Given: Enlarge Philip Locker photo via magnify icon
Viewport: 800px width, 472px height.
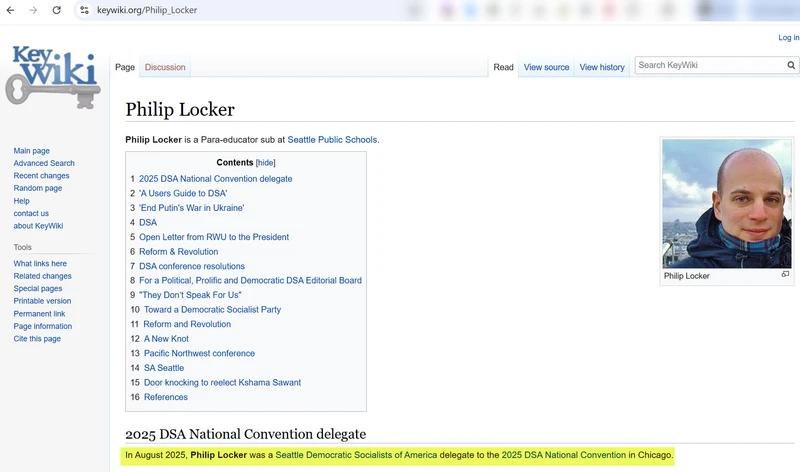Looking at the screenshot, I should pyautogui.click(x=785, y=275).
